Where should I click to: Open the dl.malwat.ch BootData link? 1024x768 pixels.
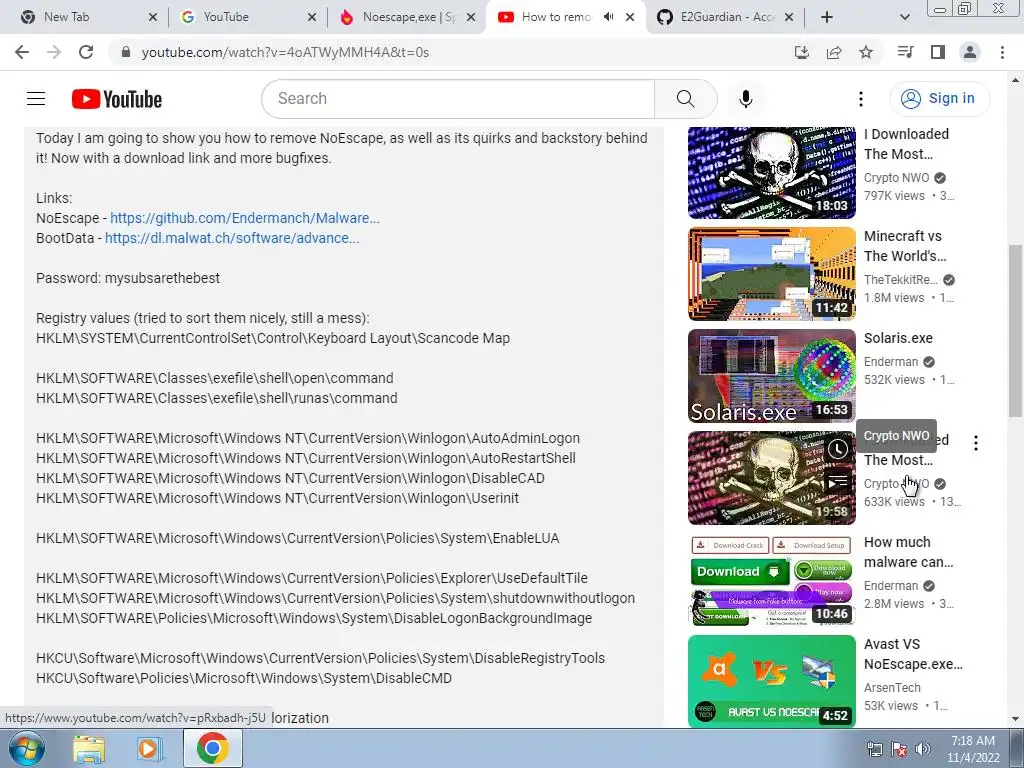[x=232, y=238]
